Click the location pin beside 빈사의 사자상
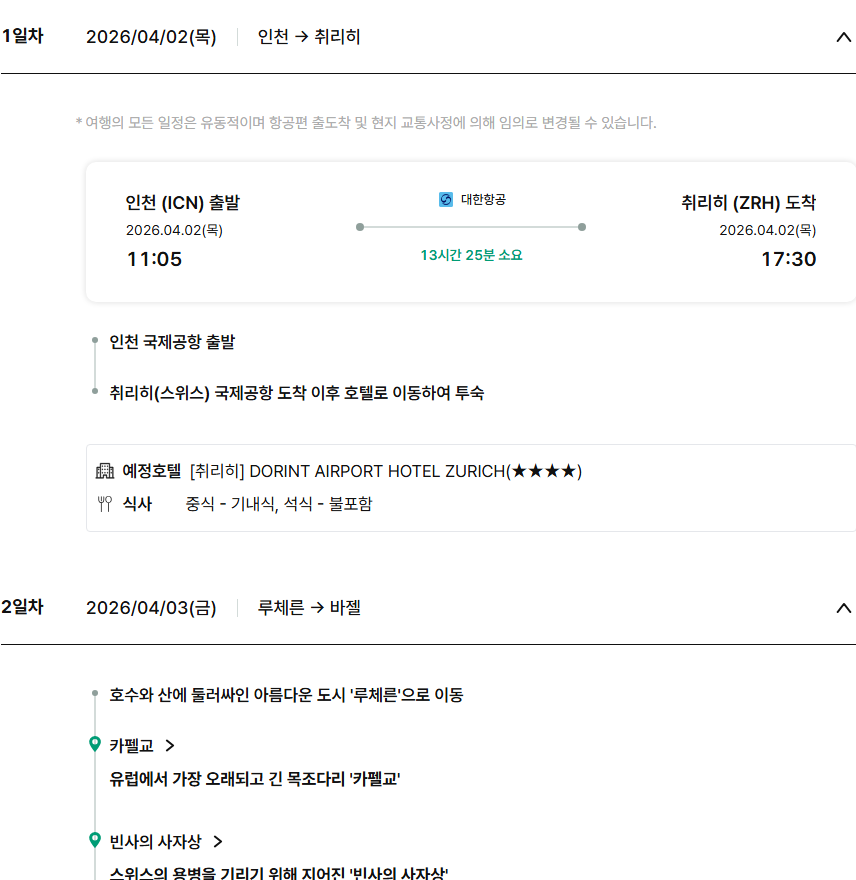856x880 pixels. [95, 841]
